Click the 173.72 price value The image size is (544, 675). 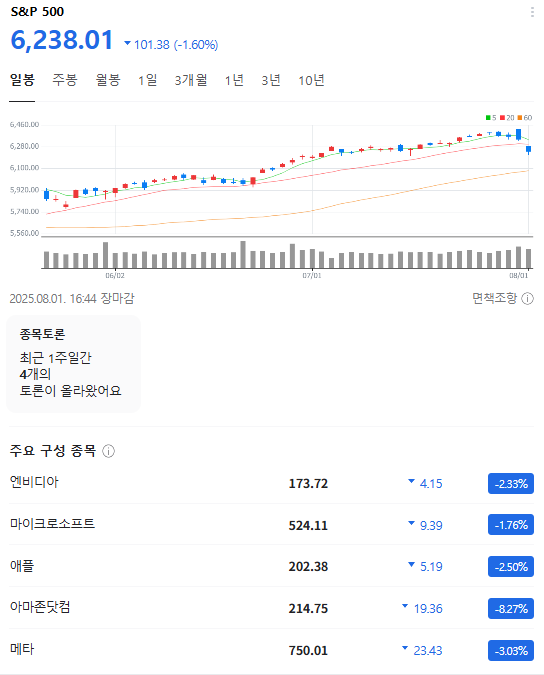pos(308,484)
